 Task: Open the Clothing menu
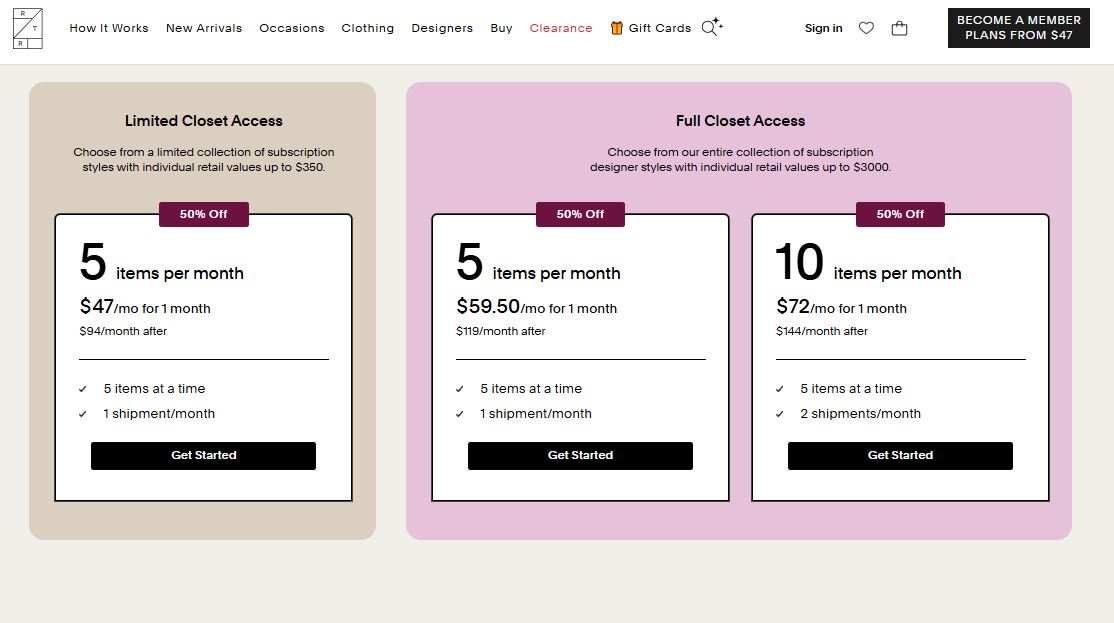pyautogui.click(x=367, y=28)
